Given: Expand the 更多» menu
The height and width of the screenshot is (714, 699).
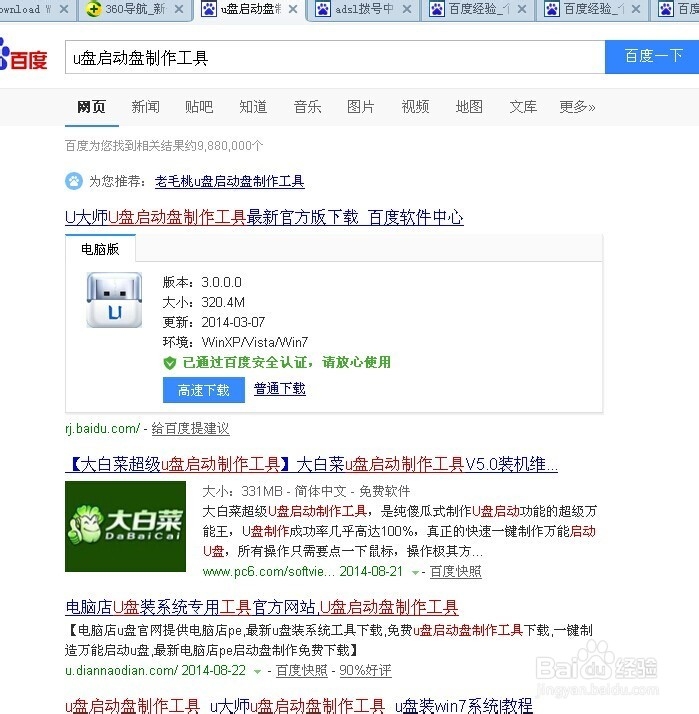Looking at the screenshot, I should pos(577,107).
